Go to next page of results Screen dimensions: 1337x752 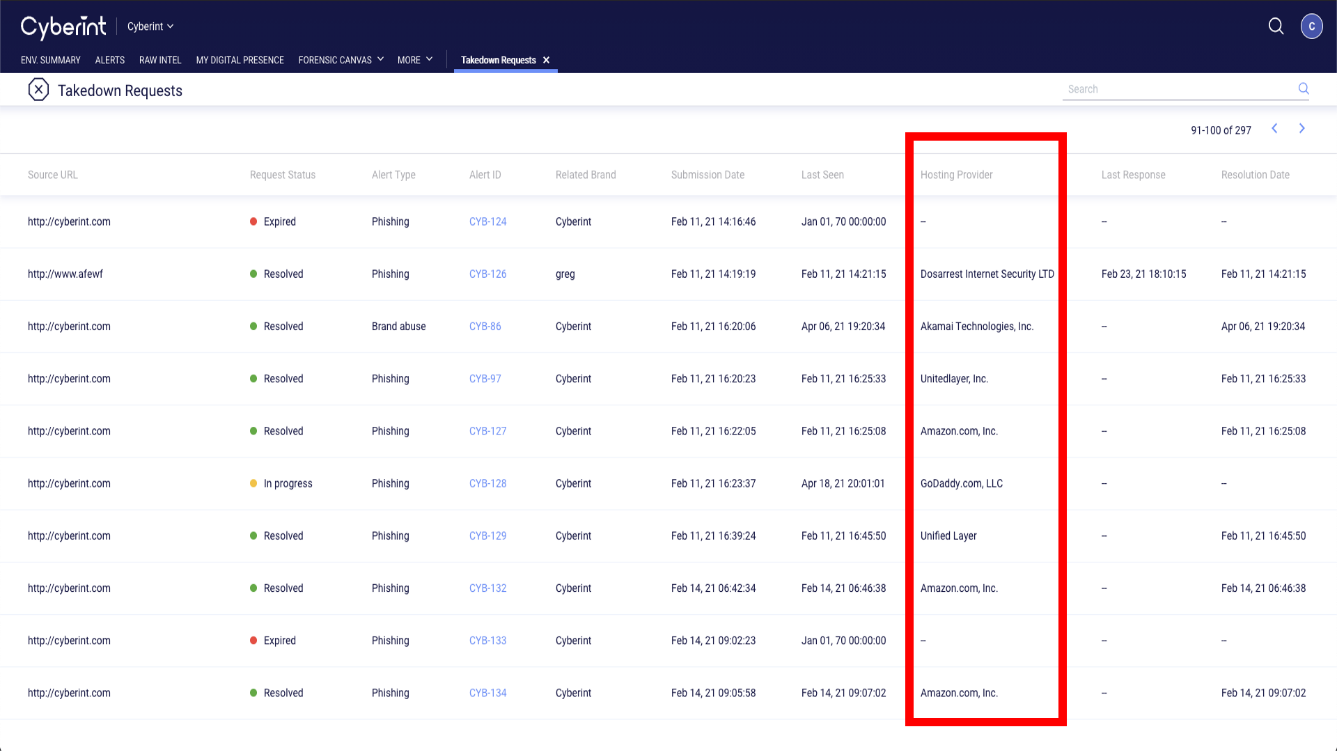point(1302,129)
